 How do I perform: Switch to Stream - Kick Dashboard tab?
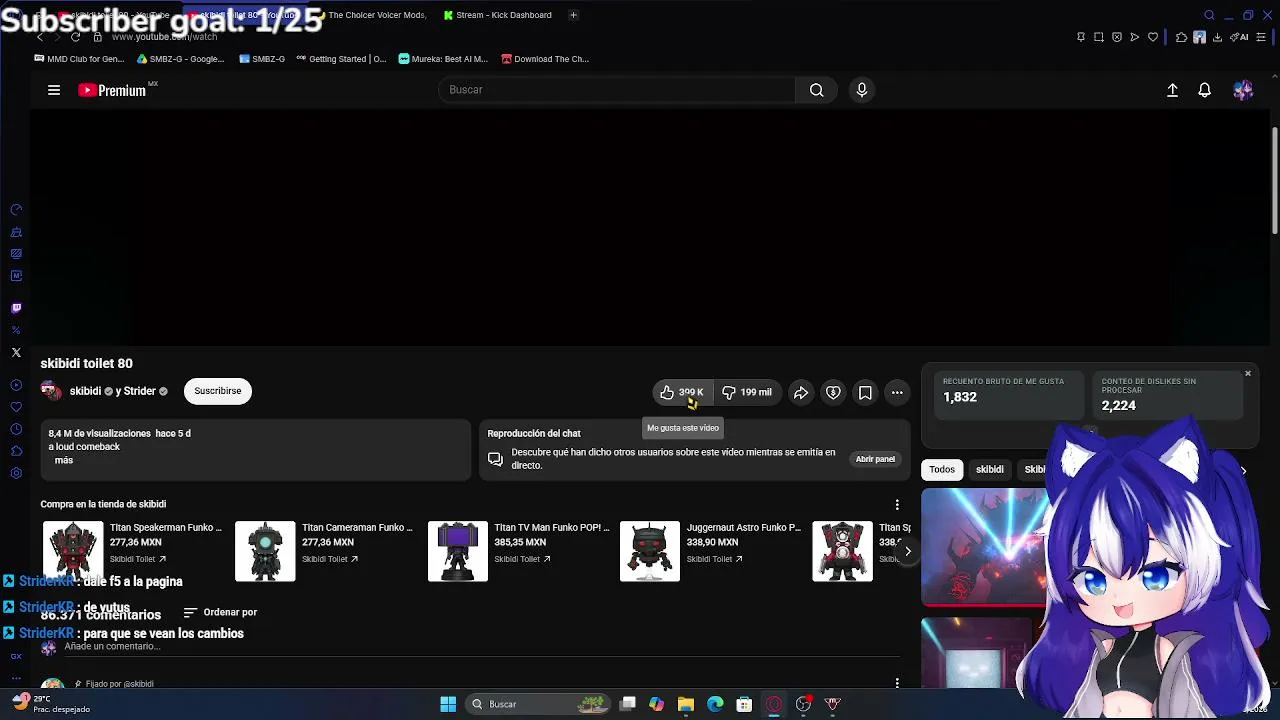(498, 15)
